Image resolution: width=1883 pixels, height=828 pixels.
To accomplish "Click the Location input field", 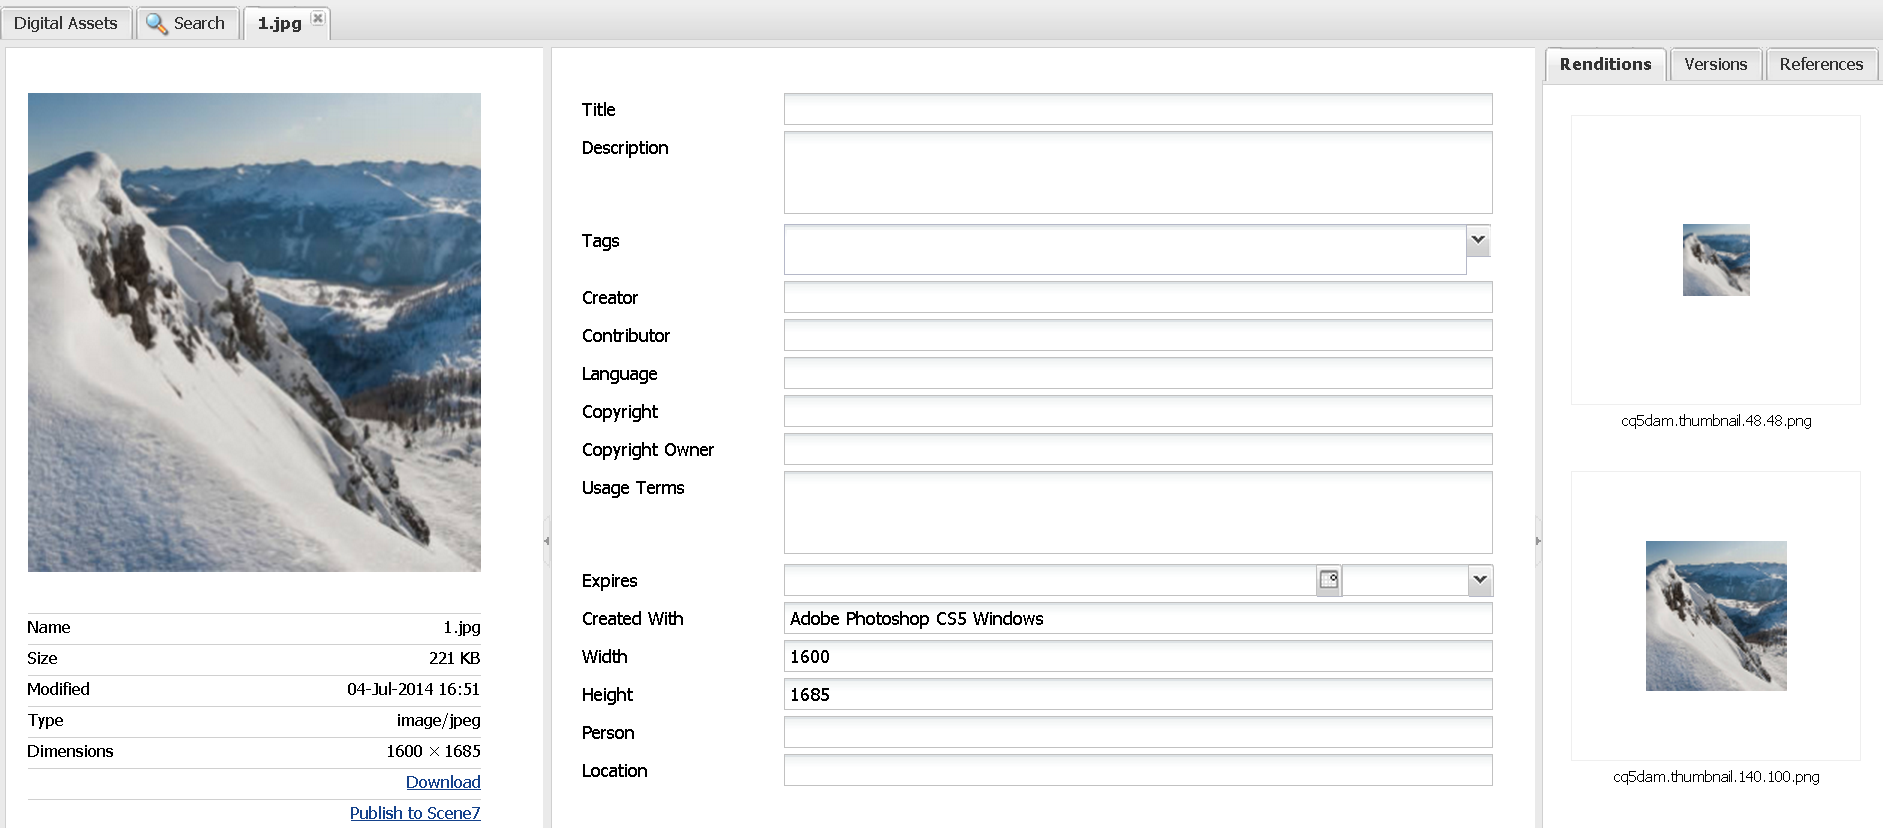I will point(1138,770).
